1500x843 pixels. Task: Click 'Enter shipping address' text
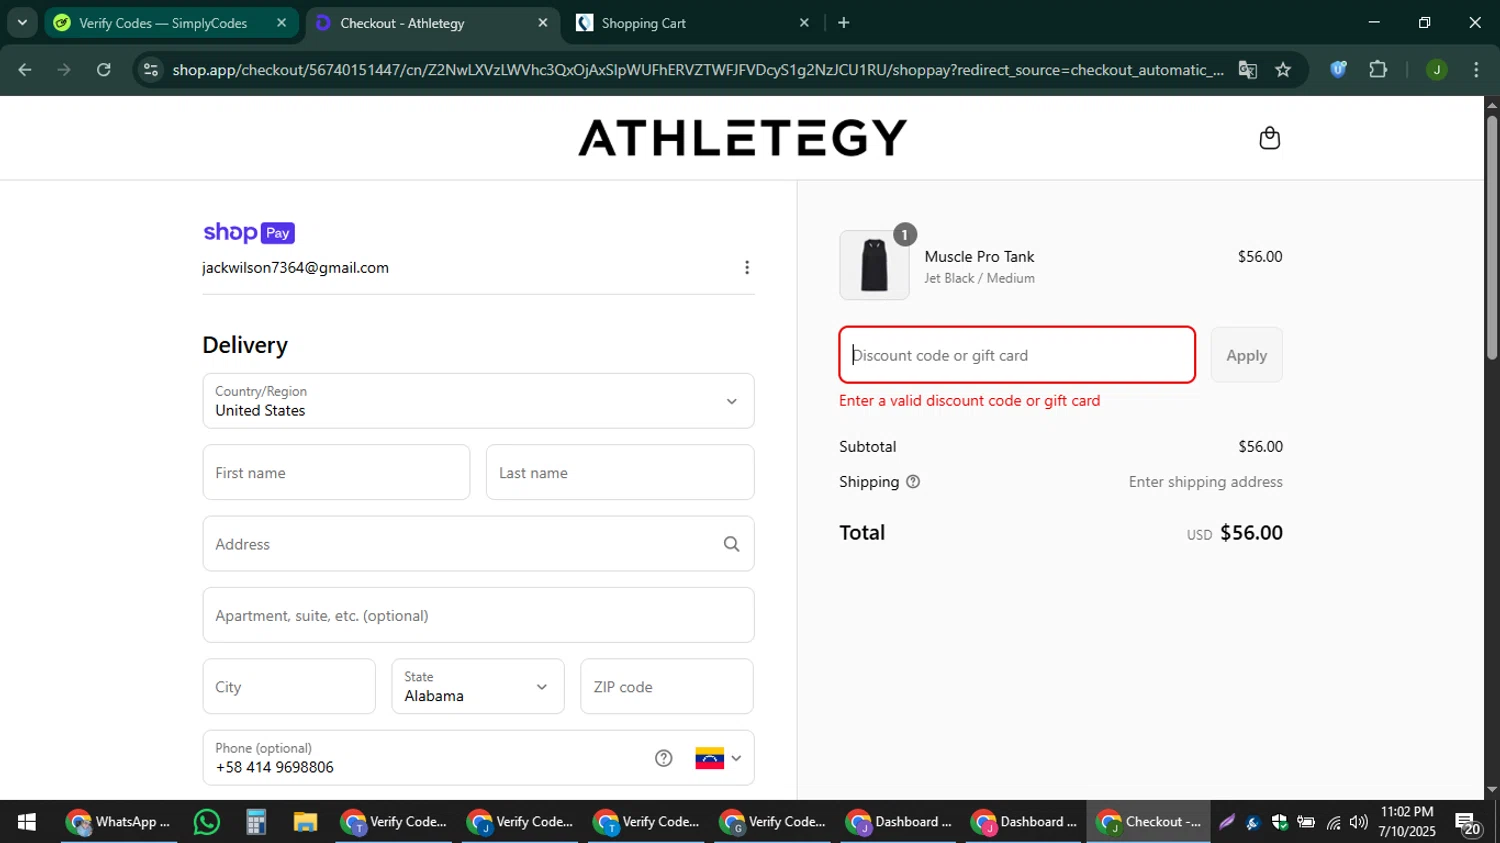[1205, 482]
